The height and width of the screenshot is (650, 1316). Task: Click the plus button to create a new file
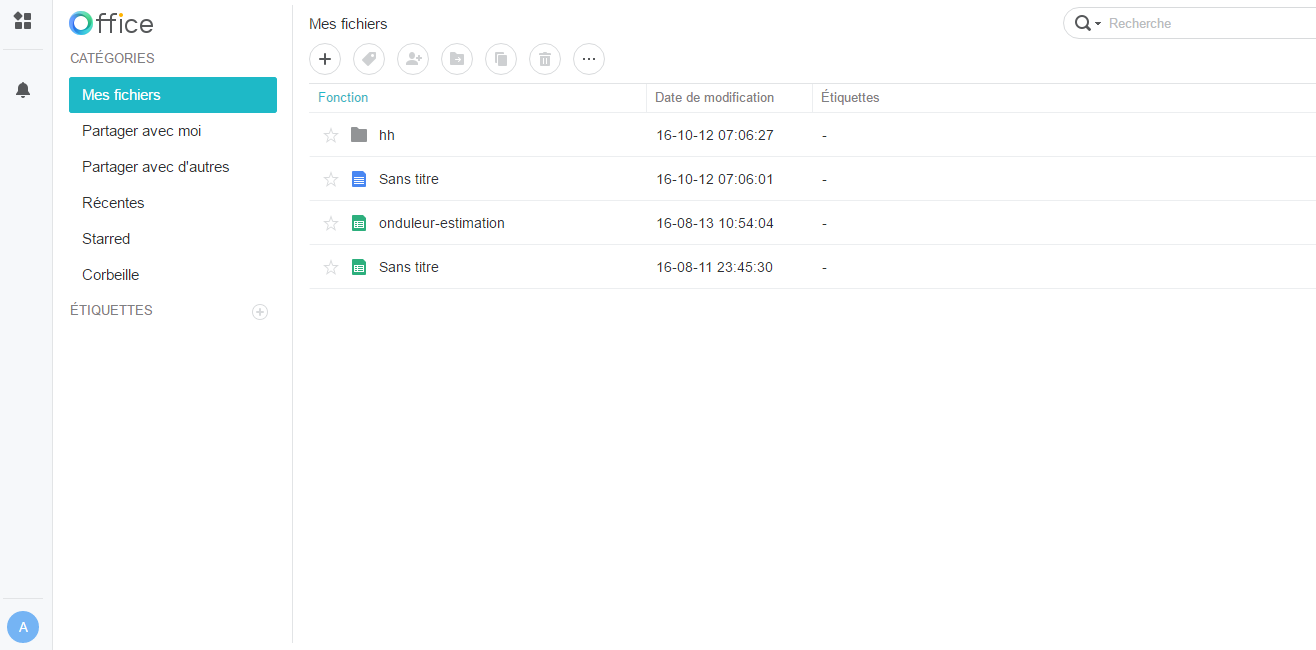(x=325, y=59)
